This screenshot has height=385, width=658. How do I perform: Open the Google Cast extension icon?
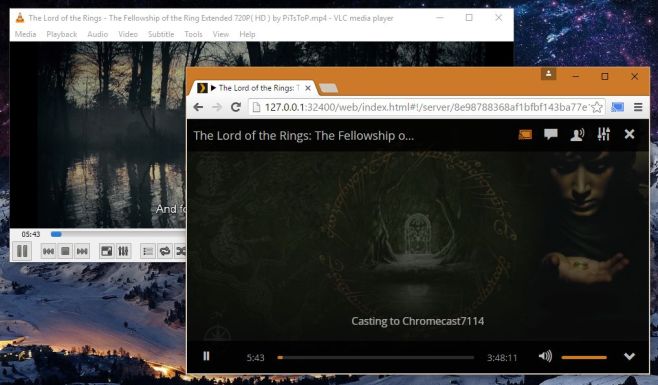(x=617, y=107)
